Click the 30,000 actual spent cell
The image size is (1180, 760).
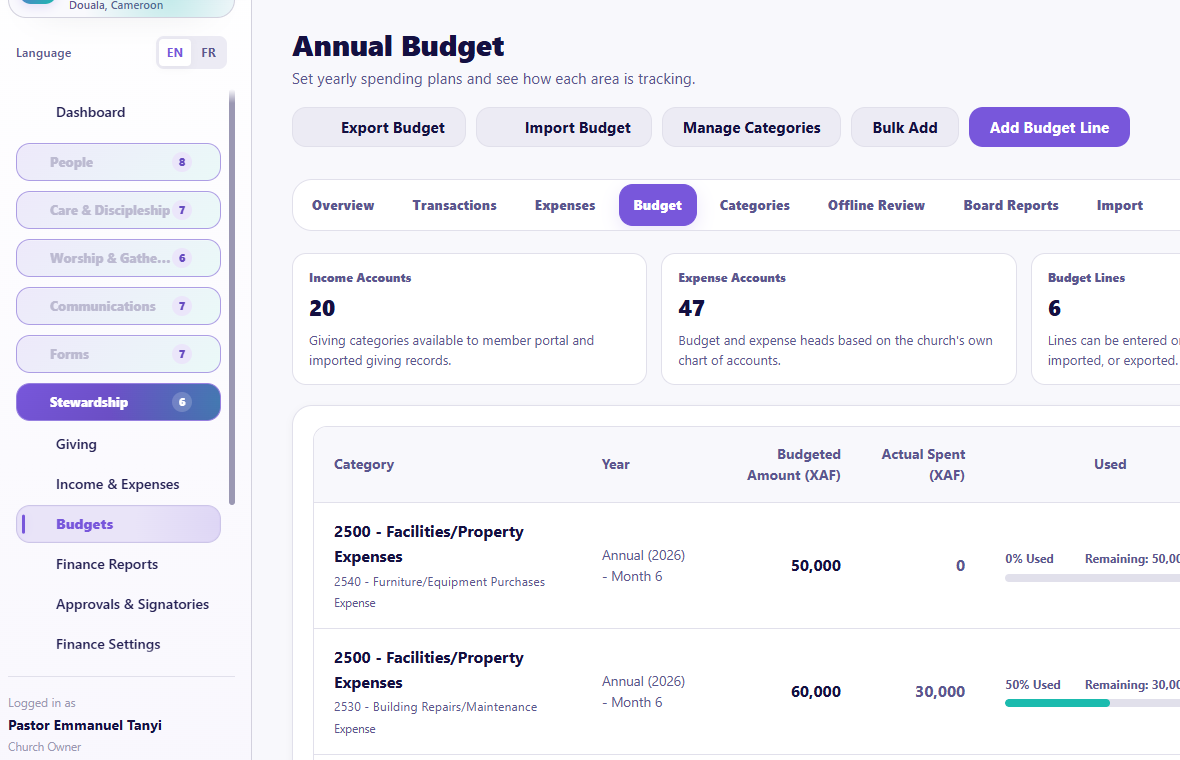coord(939,692)
